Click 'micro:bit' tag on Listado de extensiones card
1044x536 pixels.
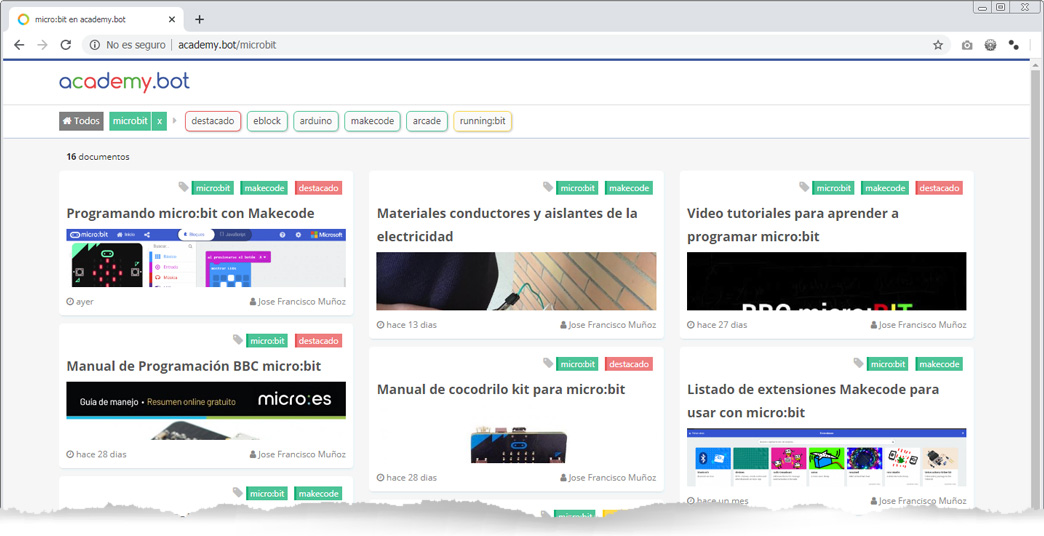pos(888,364)
